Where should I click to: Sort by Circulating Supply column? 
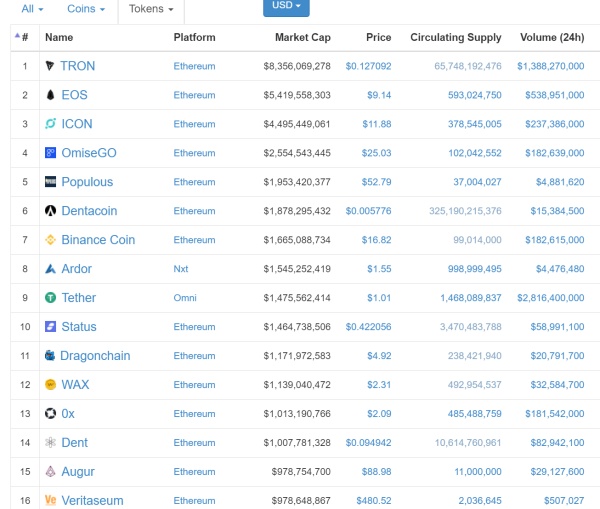(x=456, y=37)
